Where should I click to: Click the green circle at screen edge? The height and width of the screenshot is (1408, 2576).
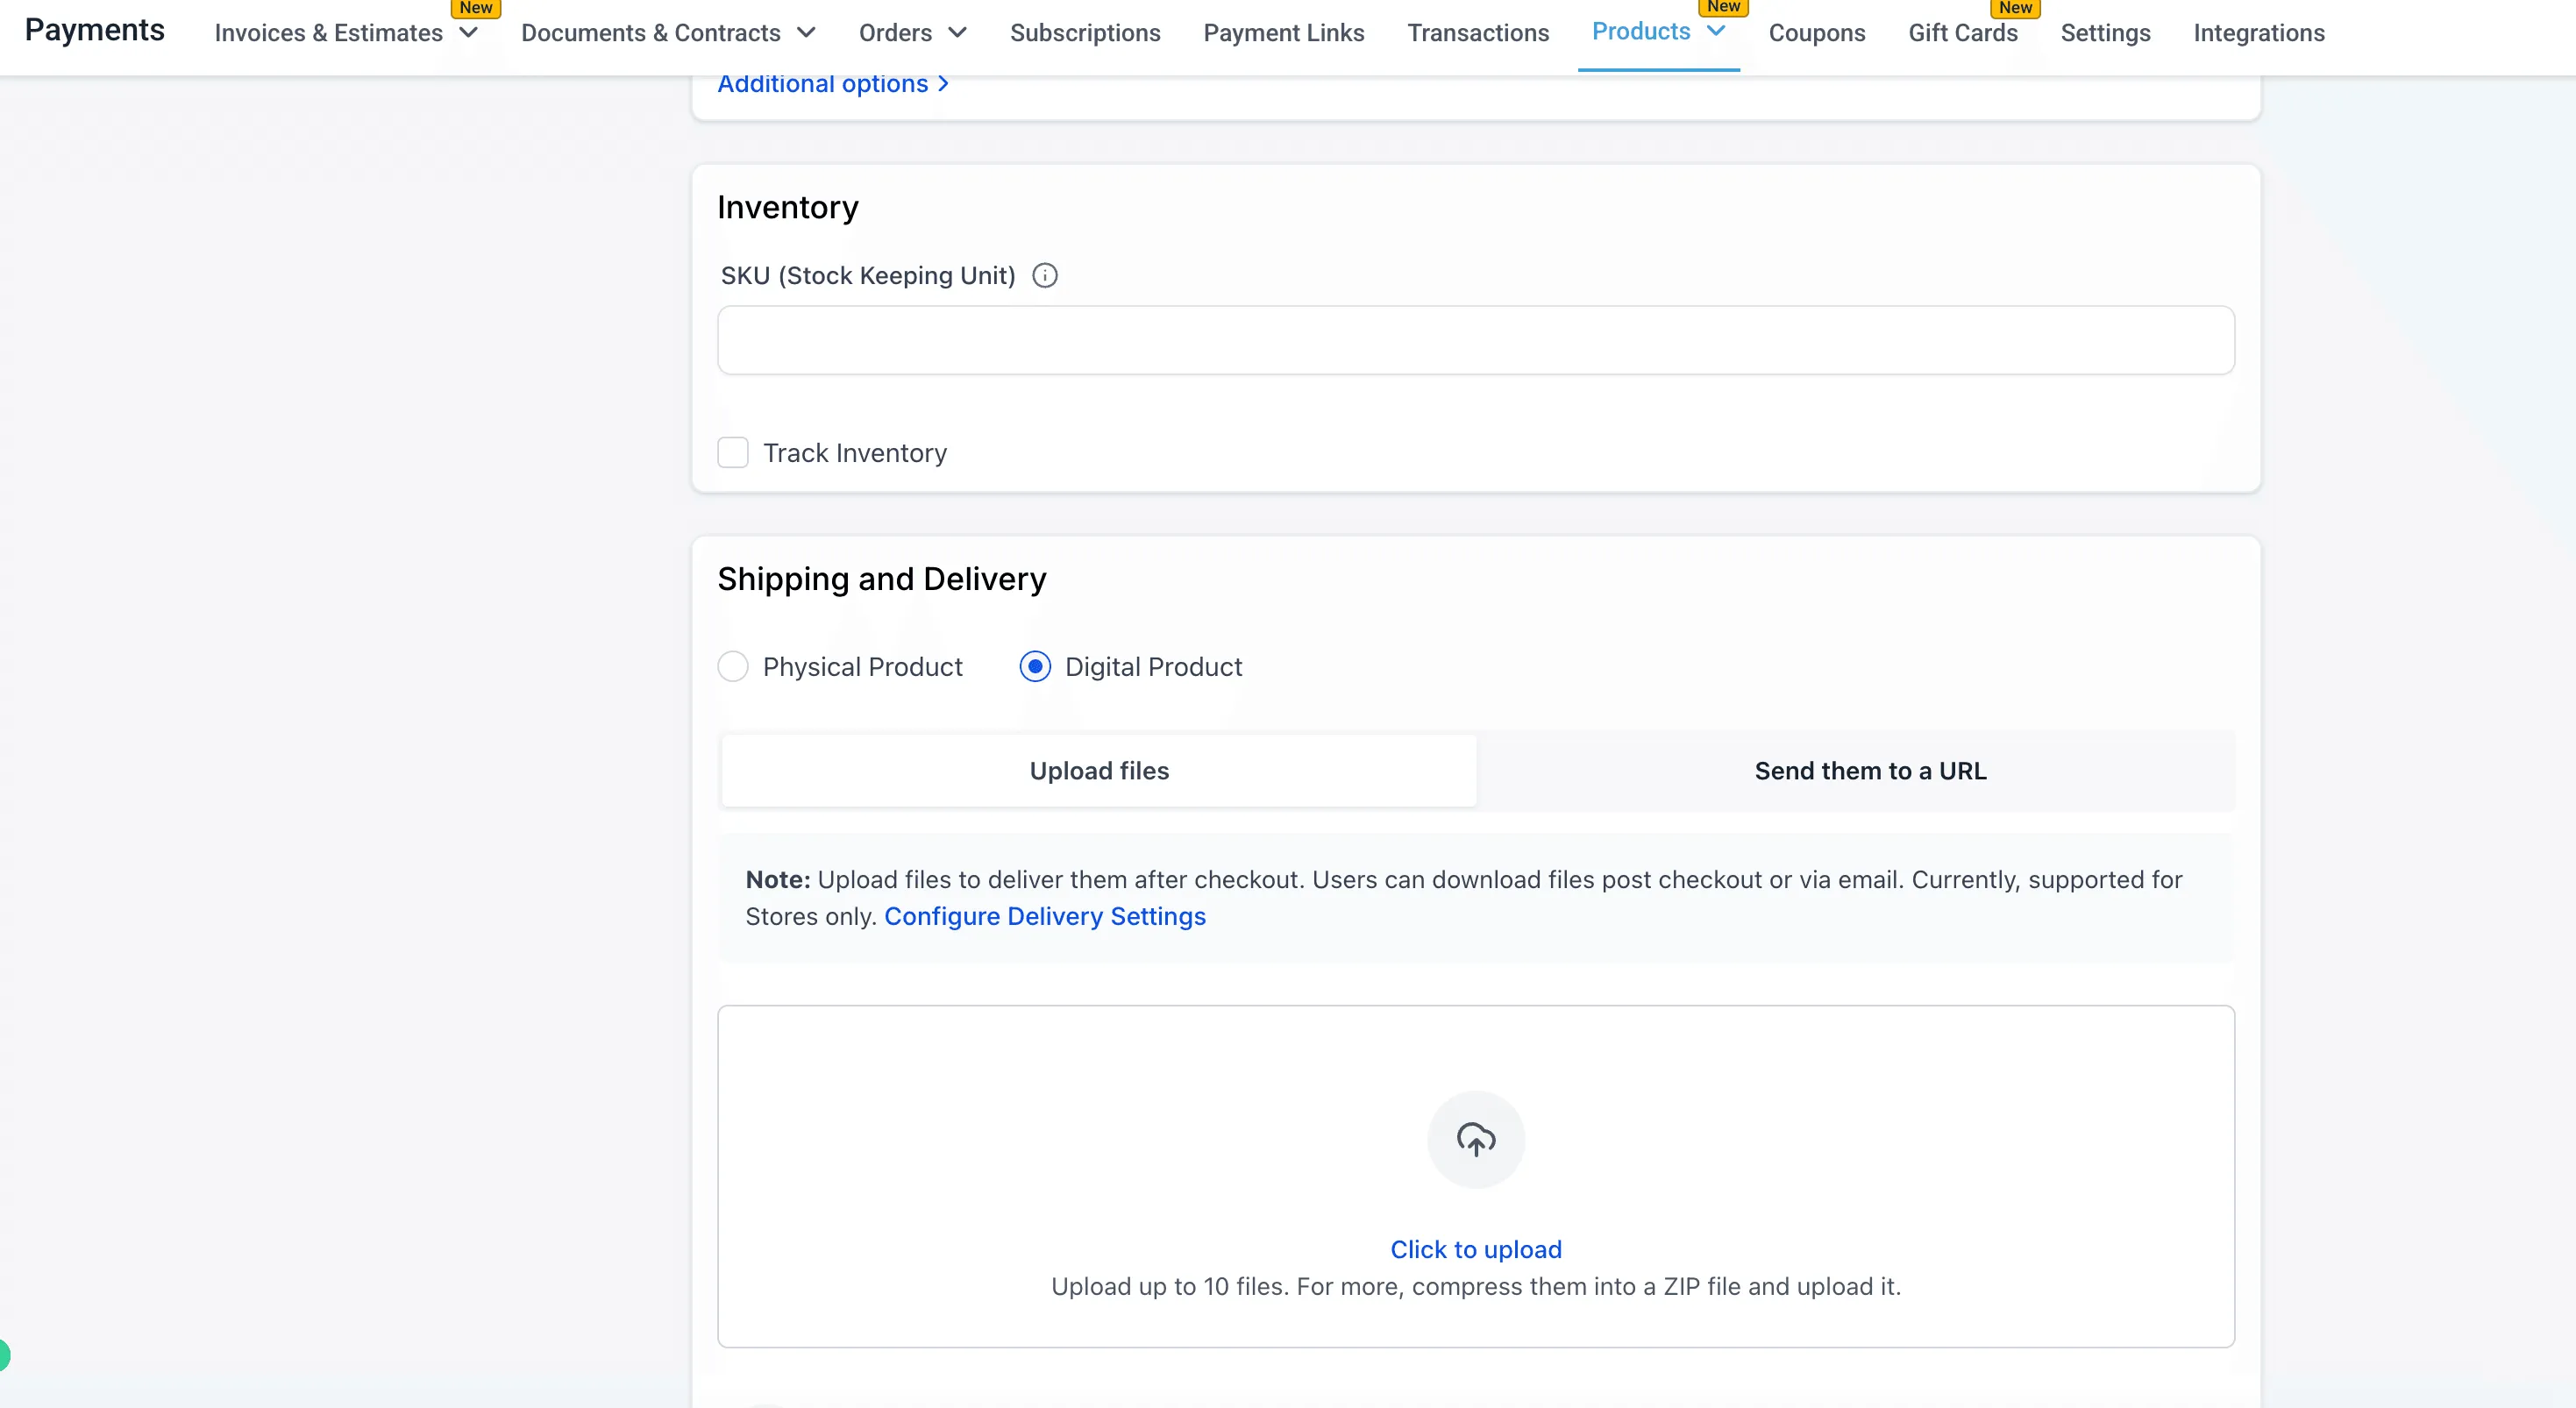[x=4, y=1354]
